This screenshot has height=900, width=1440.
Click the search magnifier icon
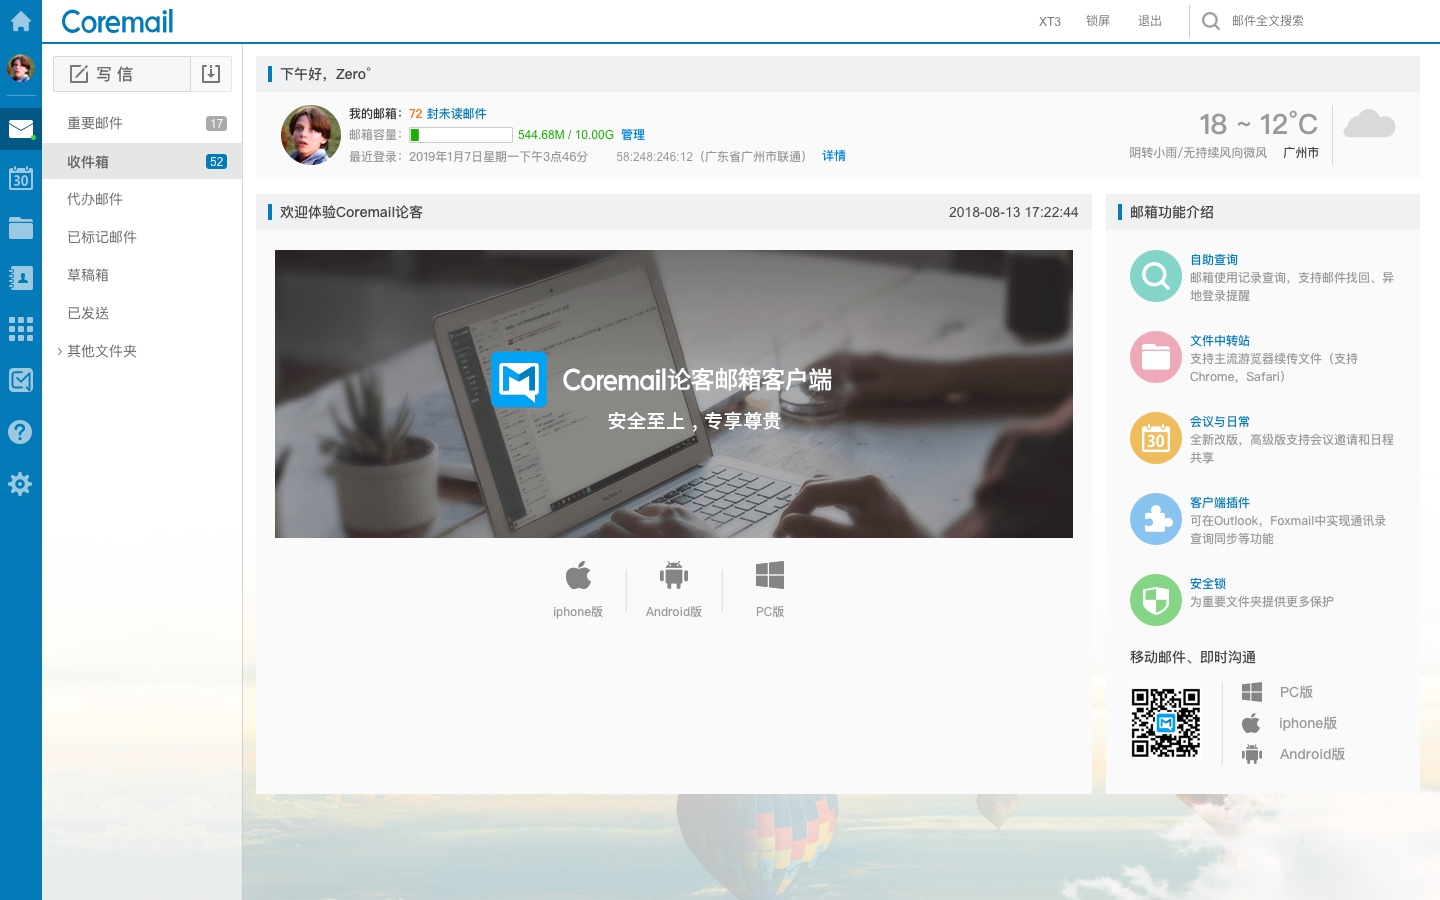1210,21
